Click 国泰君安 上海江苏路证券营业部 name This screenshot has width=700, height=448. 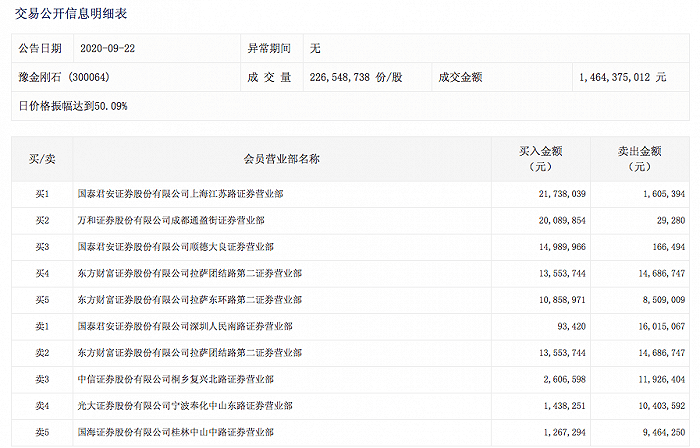(180, 194)
